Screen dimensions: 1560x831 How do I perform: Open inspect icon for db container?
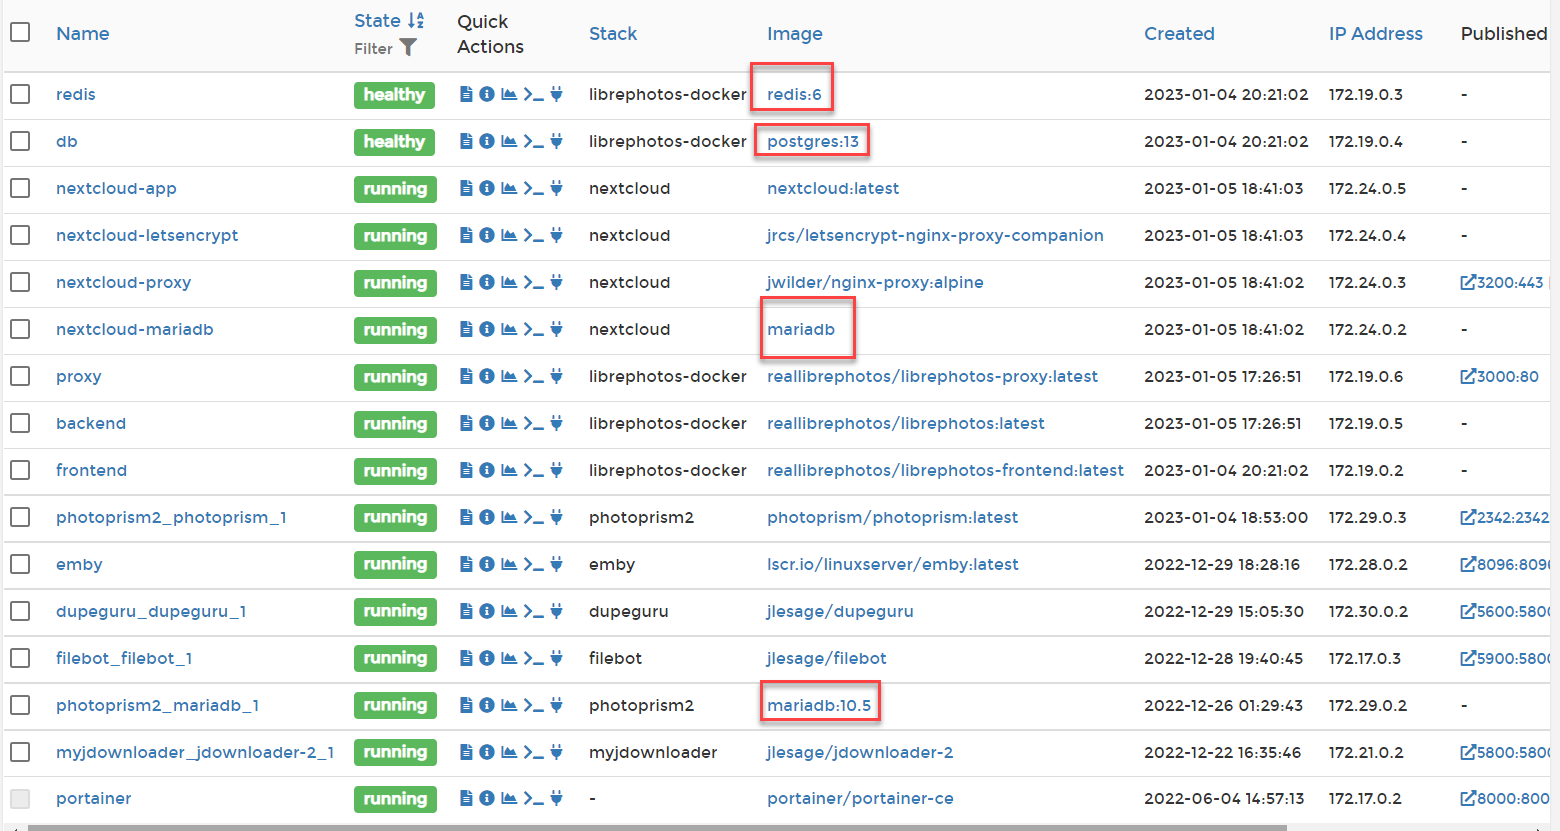[487, 141]
